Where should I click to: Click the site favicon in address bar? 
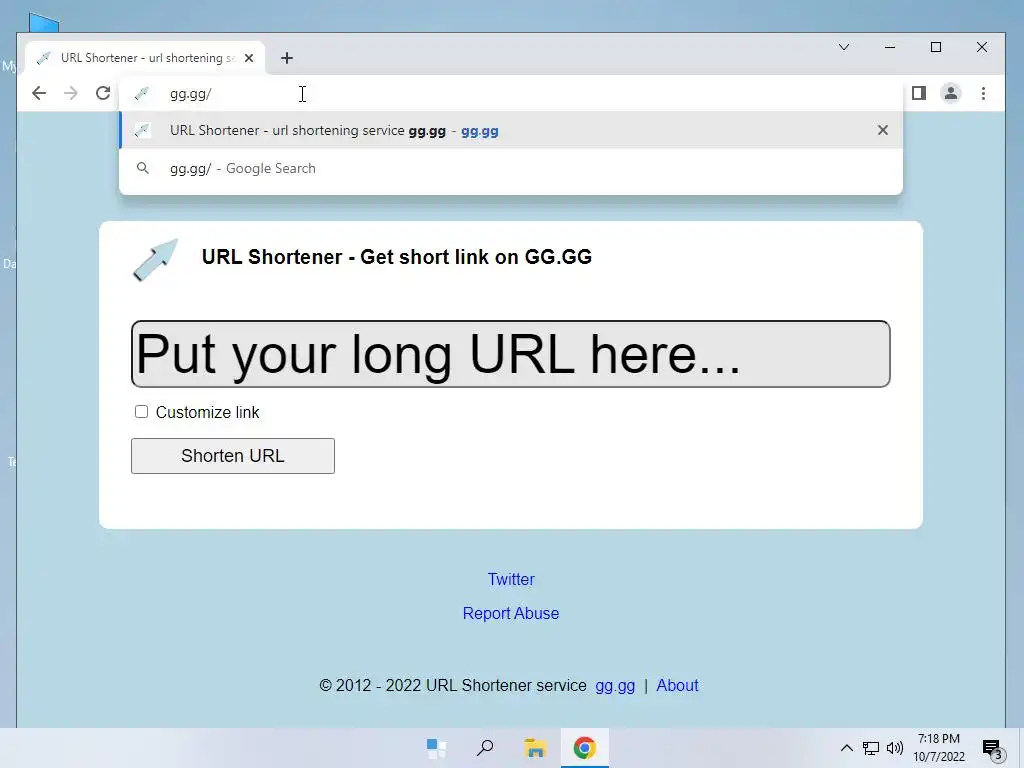(x=142, y=94)
